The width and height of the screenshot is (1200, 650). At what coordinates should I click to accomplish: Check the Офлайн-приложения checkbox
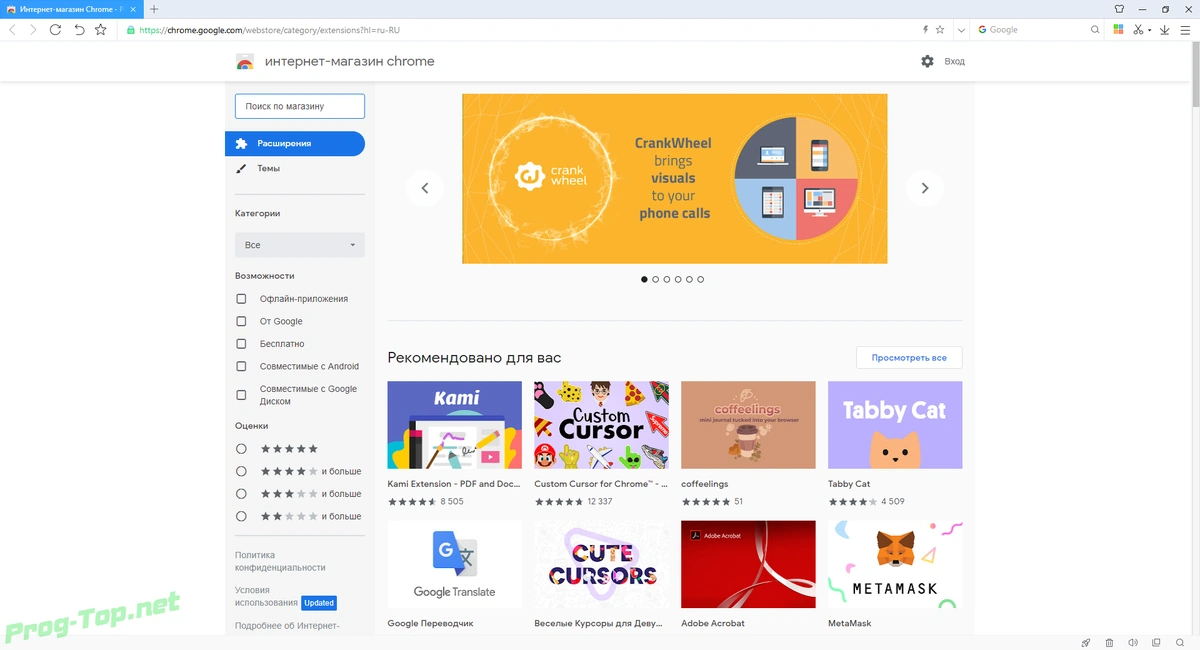pyautogui.click(x=241, y=299)
